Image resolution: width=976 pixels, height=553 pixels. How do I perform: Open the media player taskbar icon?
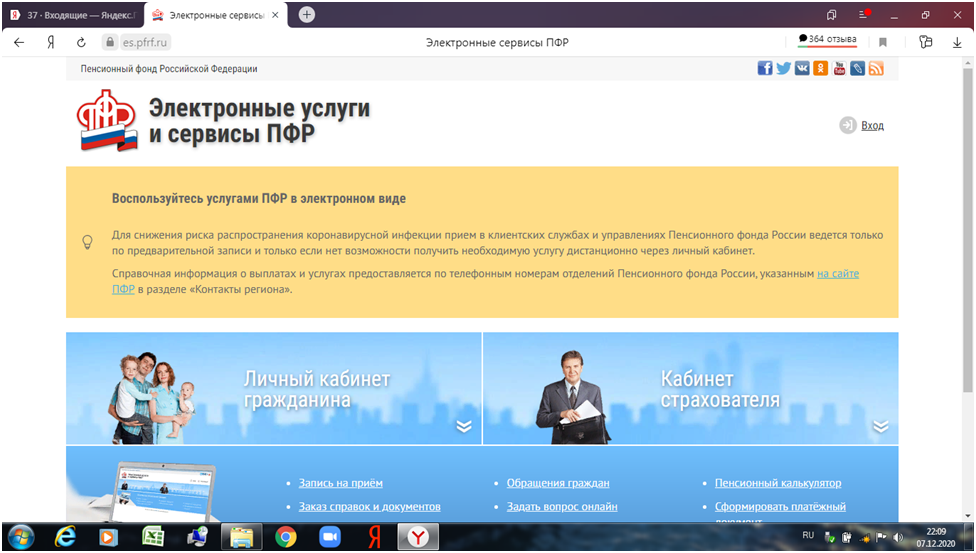[109, 537]
